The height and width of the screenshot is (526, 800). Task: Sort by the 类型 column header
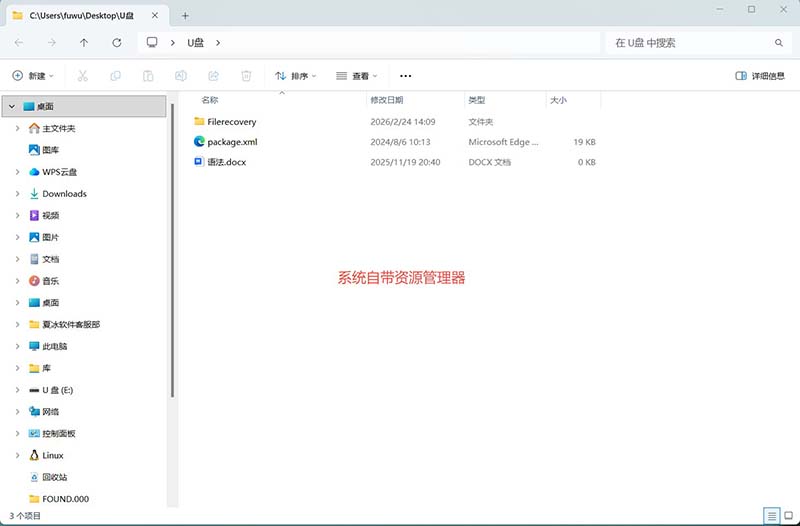point(477,100)
